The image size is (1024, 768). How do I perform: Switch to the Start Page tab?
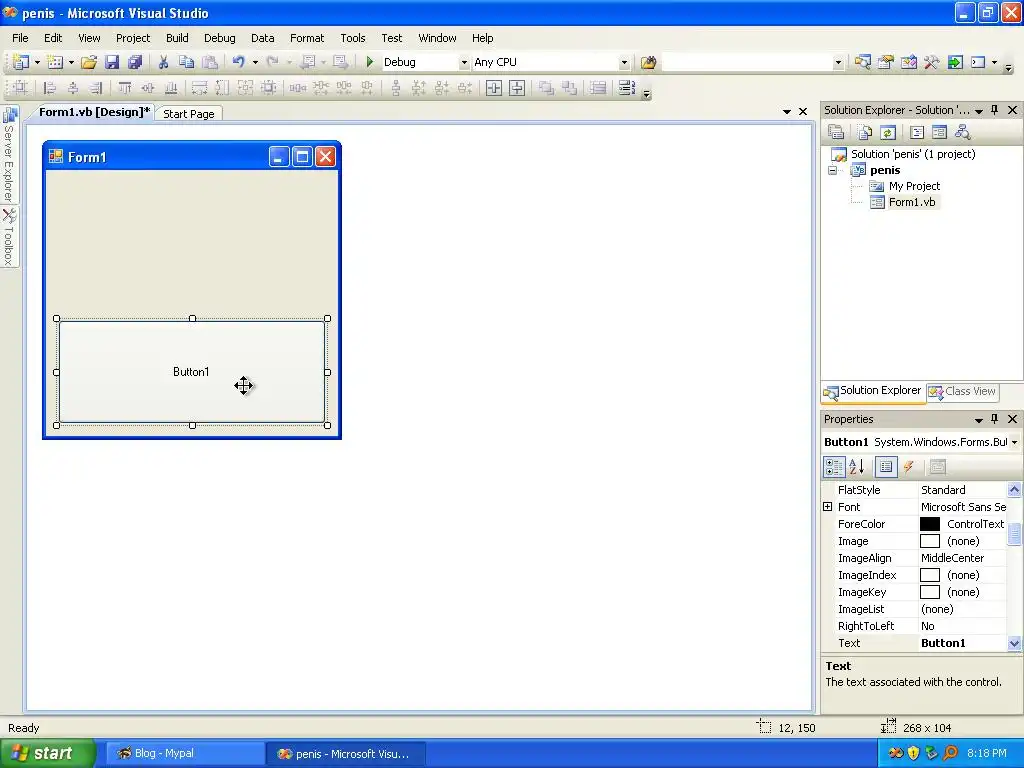pyautogui.click(x=189, y=114)
